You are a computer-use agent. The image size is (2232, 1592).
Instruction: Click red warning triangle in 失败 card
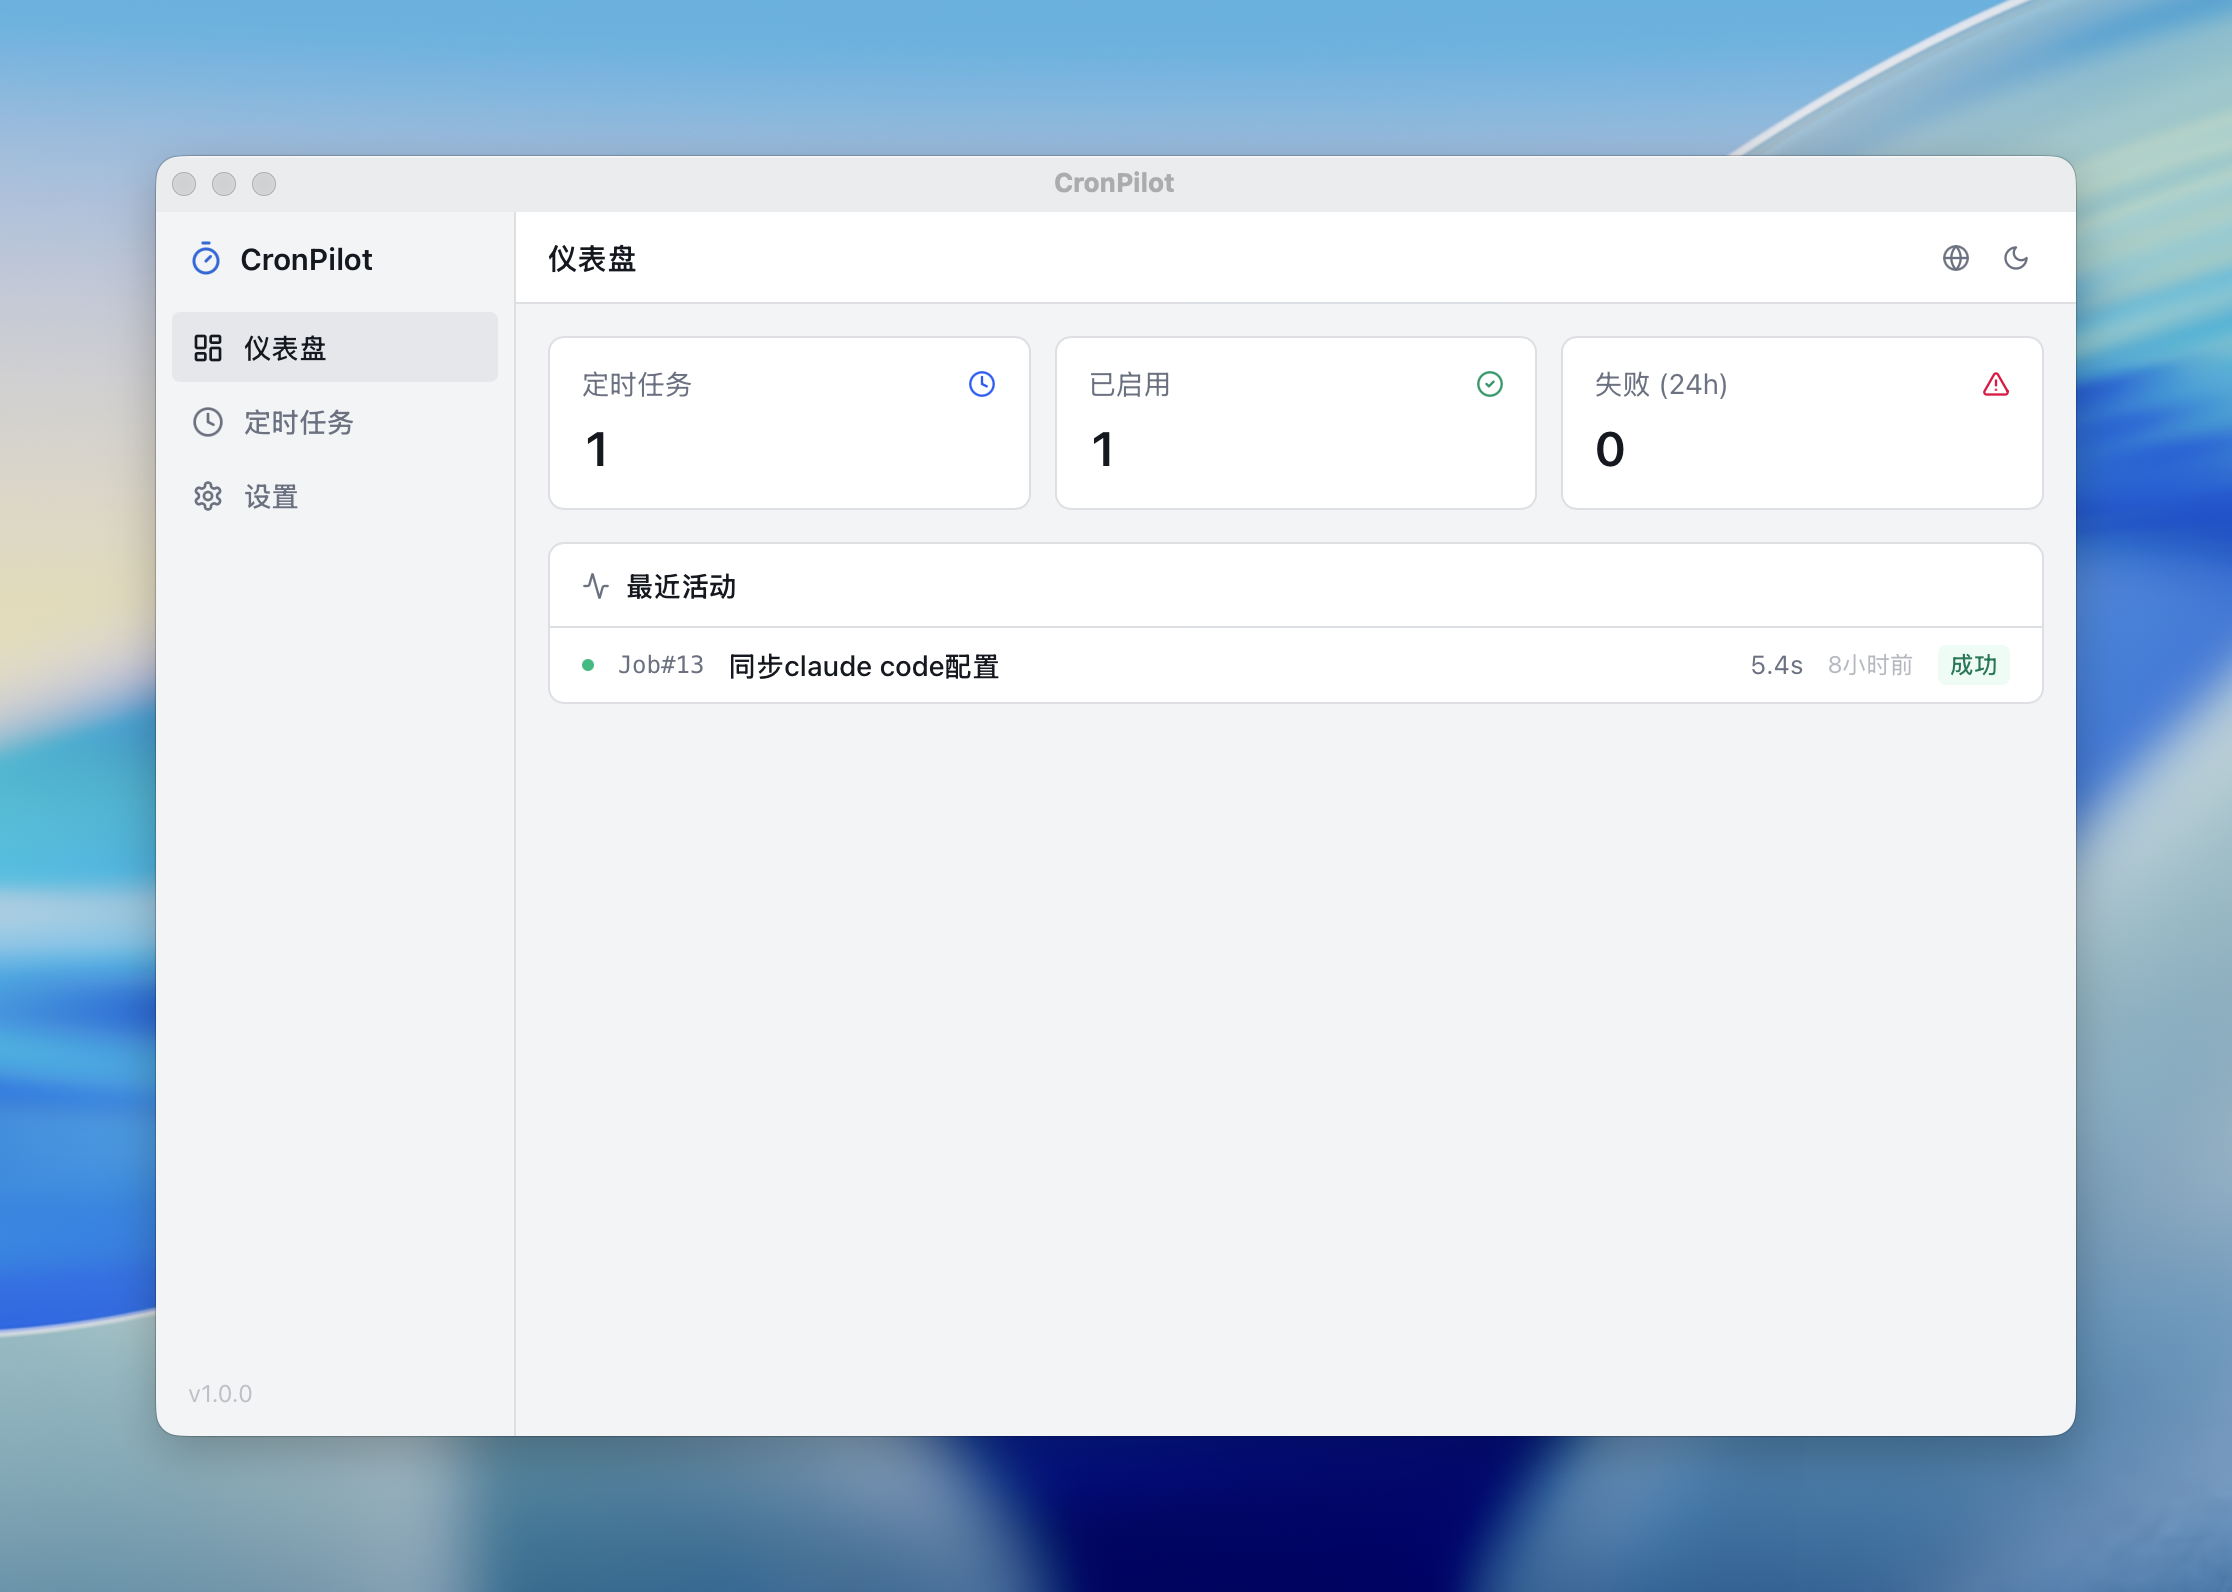(x=1995, y=384)
